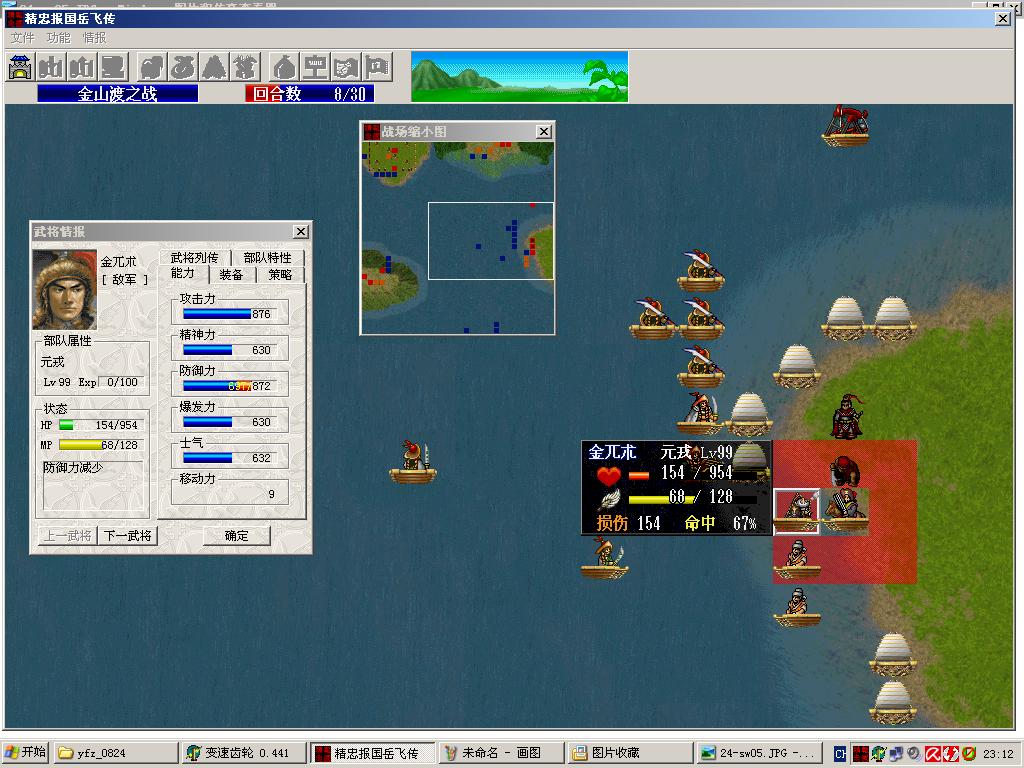The width and height of the screenshot is (1024, 768).
Task: Click the elephant-like greyed toolbar icon
Action: point(152,67)
